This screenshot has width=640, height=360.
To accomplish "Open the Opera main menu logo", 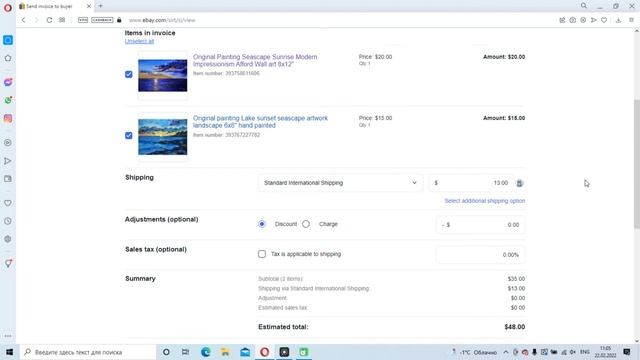I will 8,8.
